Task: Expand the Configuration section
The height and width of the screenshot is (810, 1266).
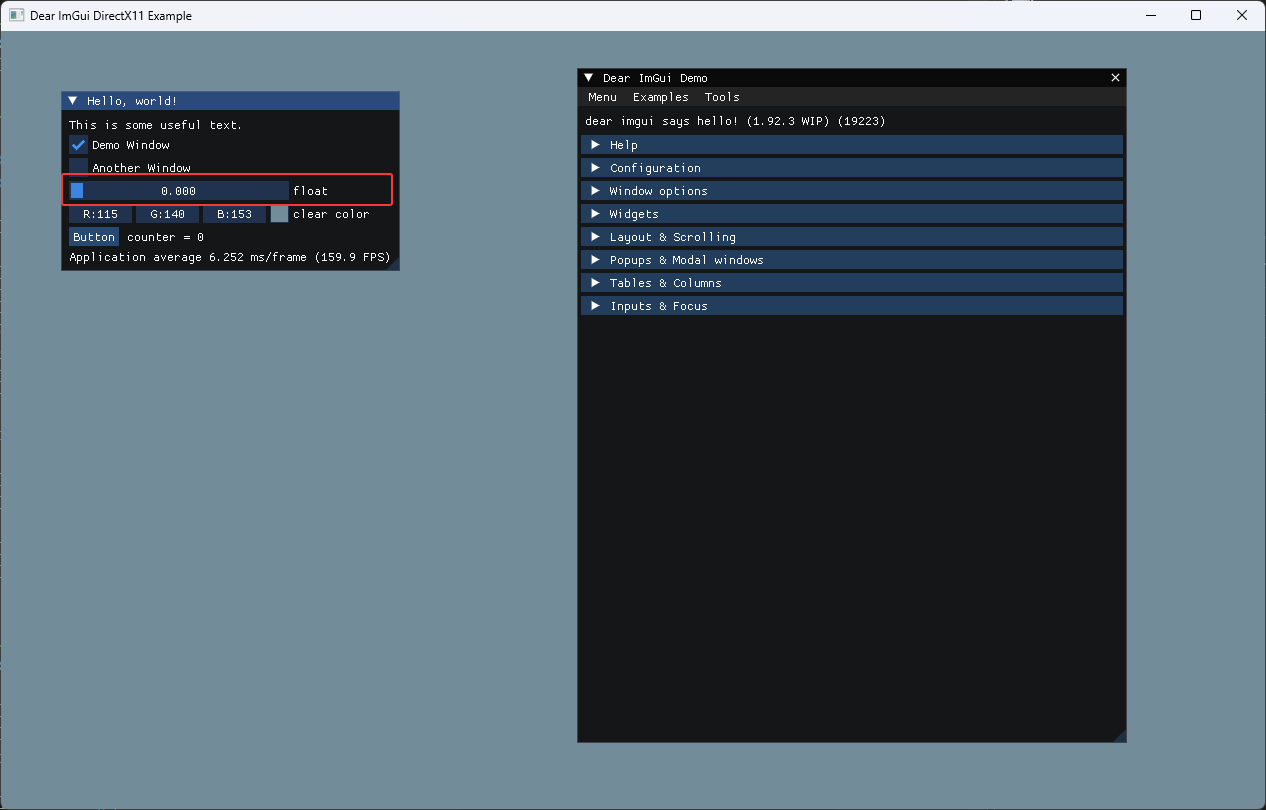Action: 852,168
